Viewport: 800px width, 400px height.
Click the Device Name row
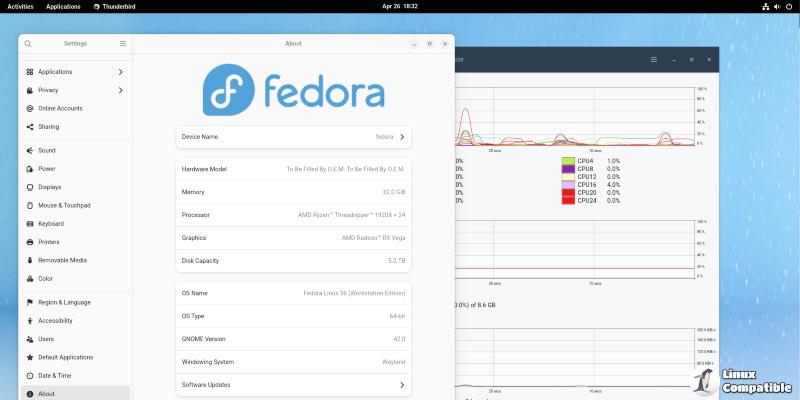294,136
